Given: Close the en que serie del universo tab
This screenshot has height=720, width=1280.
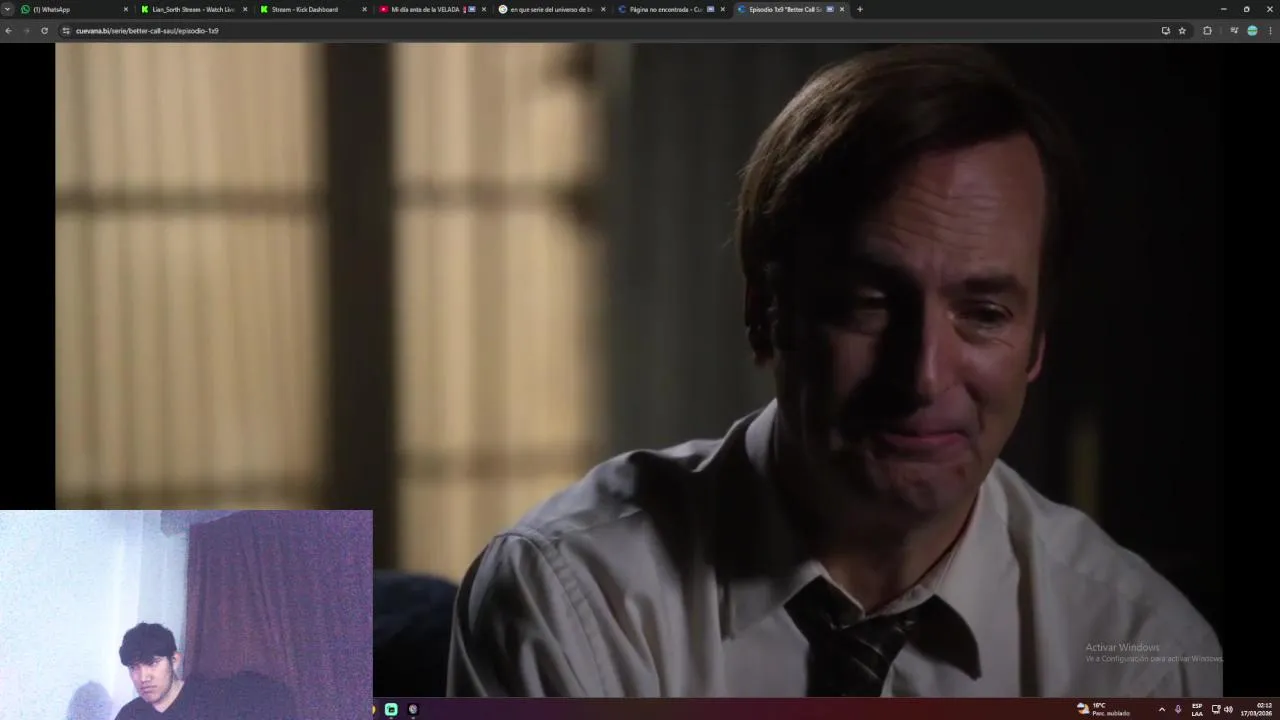Looking at the screenshot, I should click(603, 9).
